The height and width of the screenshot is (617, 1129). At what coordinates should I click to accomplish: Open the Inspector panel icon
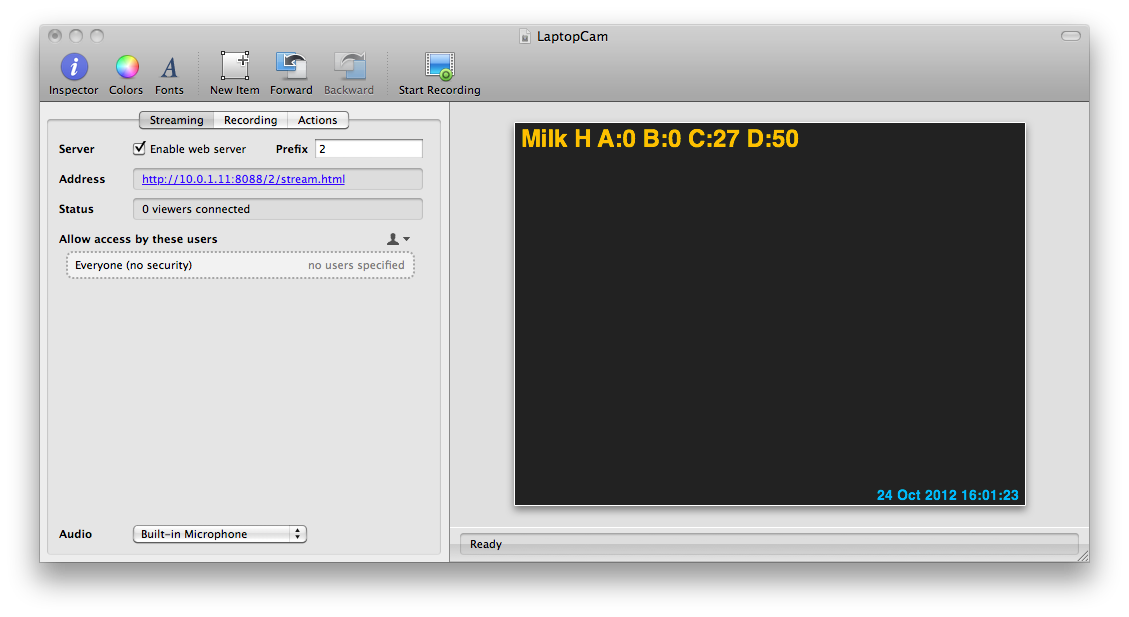point(74,68)
